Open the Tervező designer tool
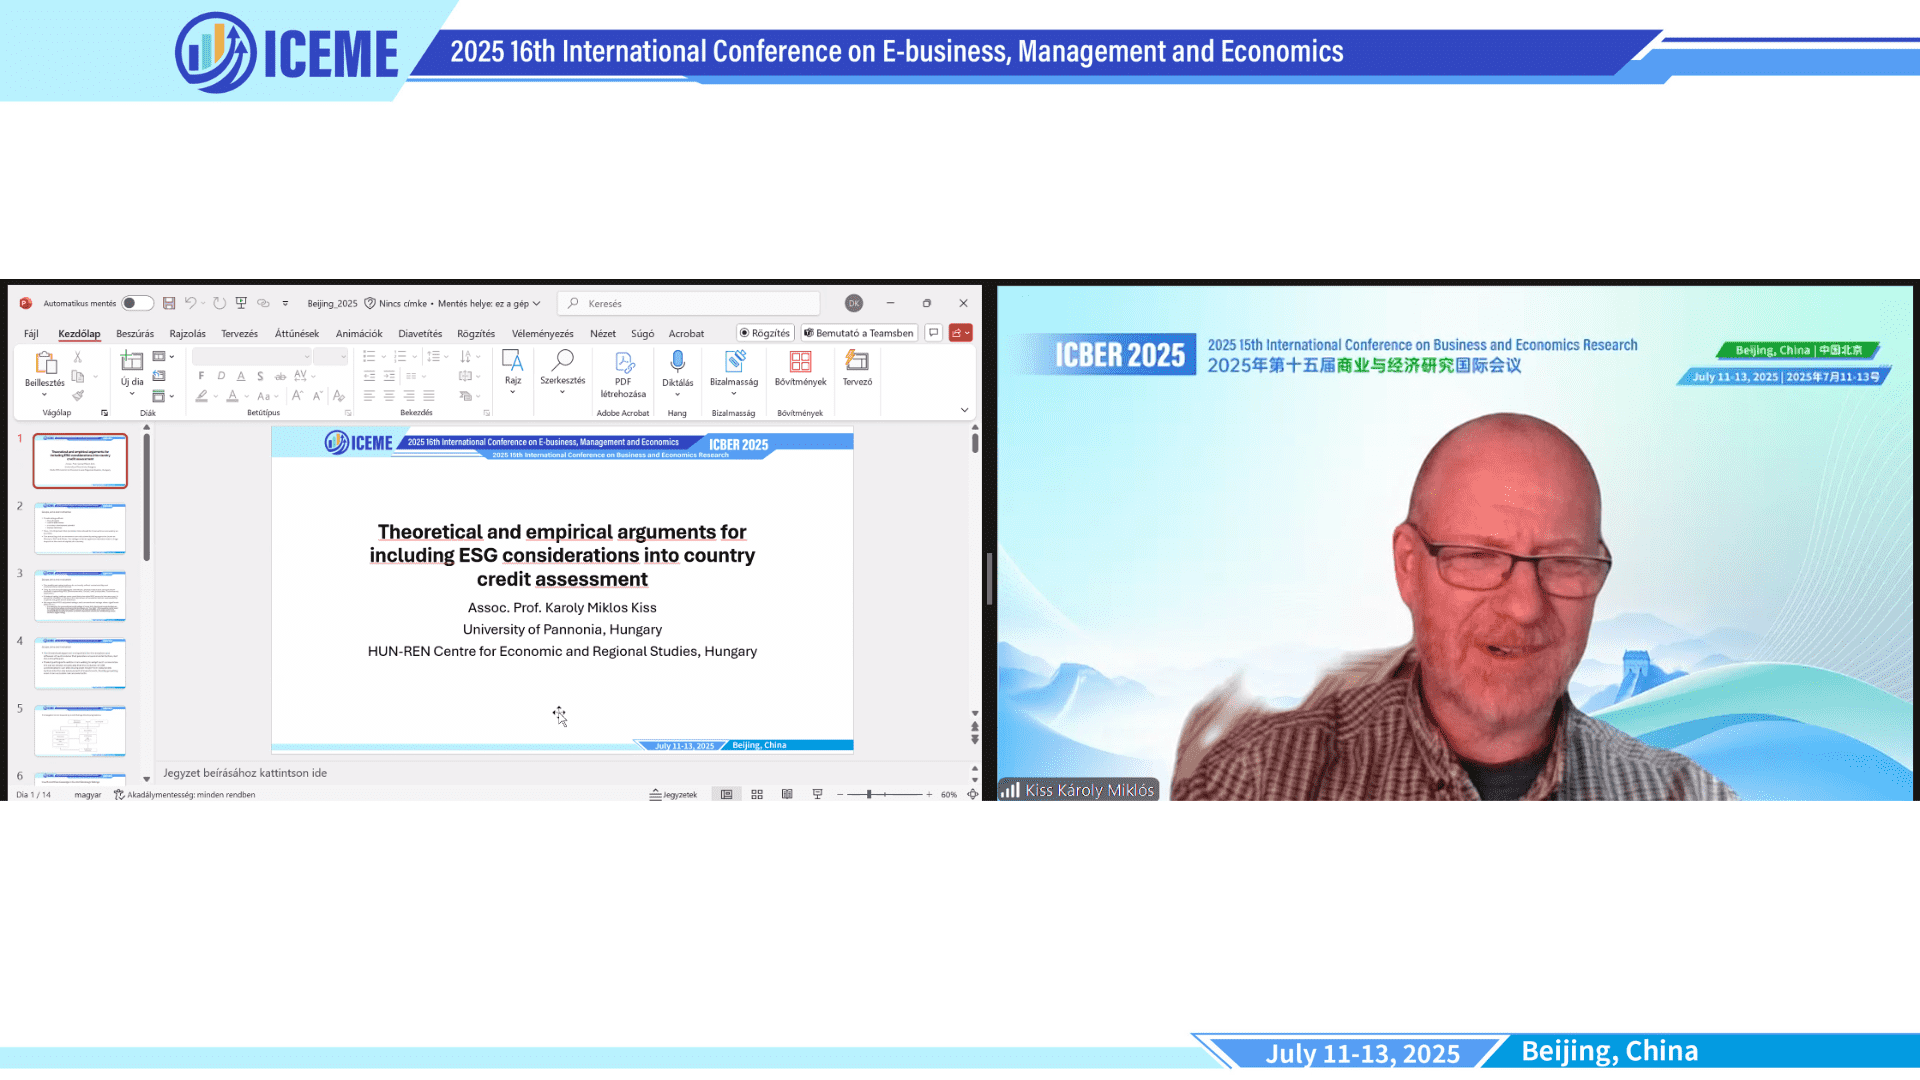 tap(857, 361)
